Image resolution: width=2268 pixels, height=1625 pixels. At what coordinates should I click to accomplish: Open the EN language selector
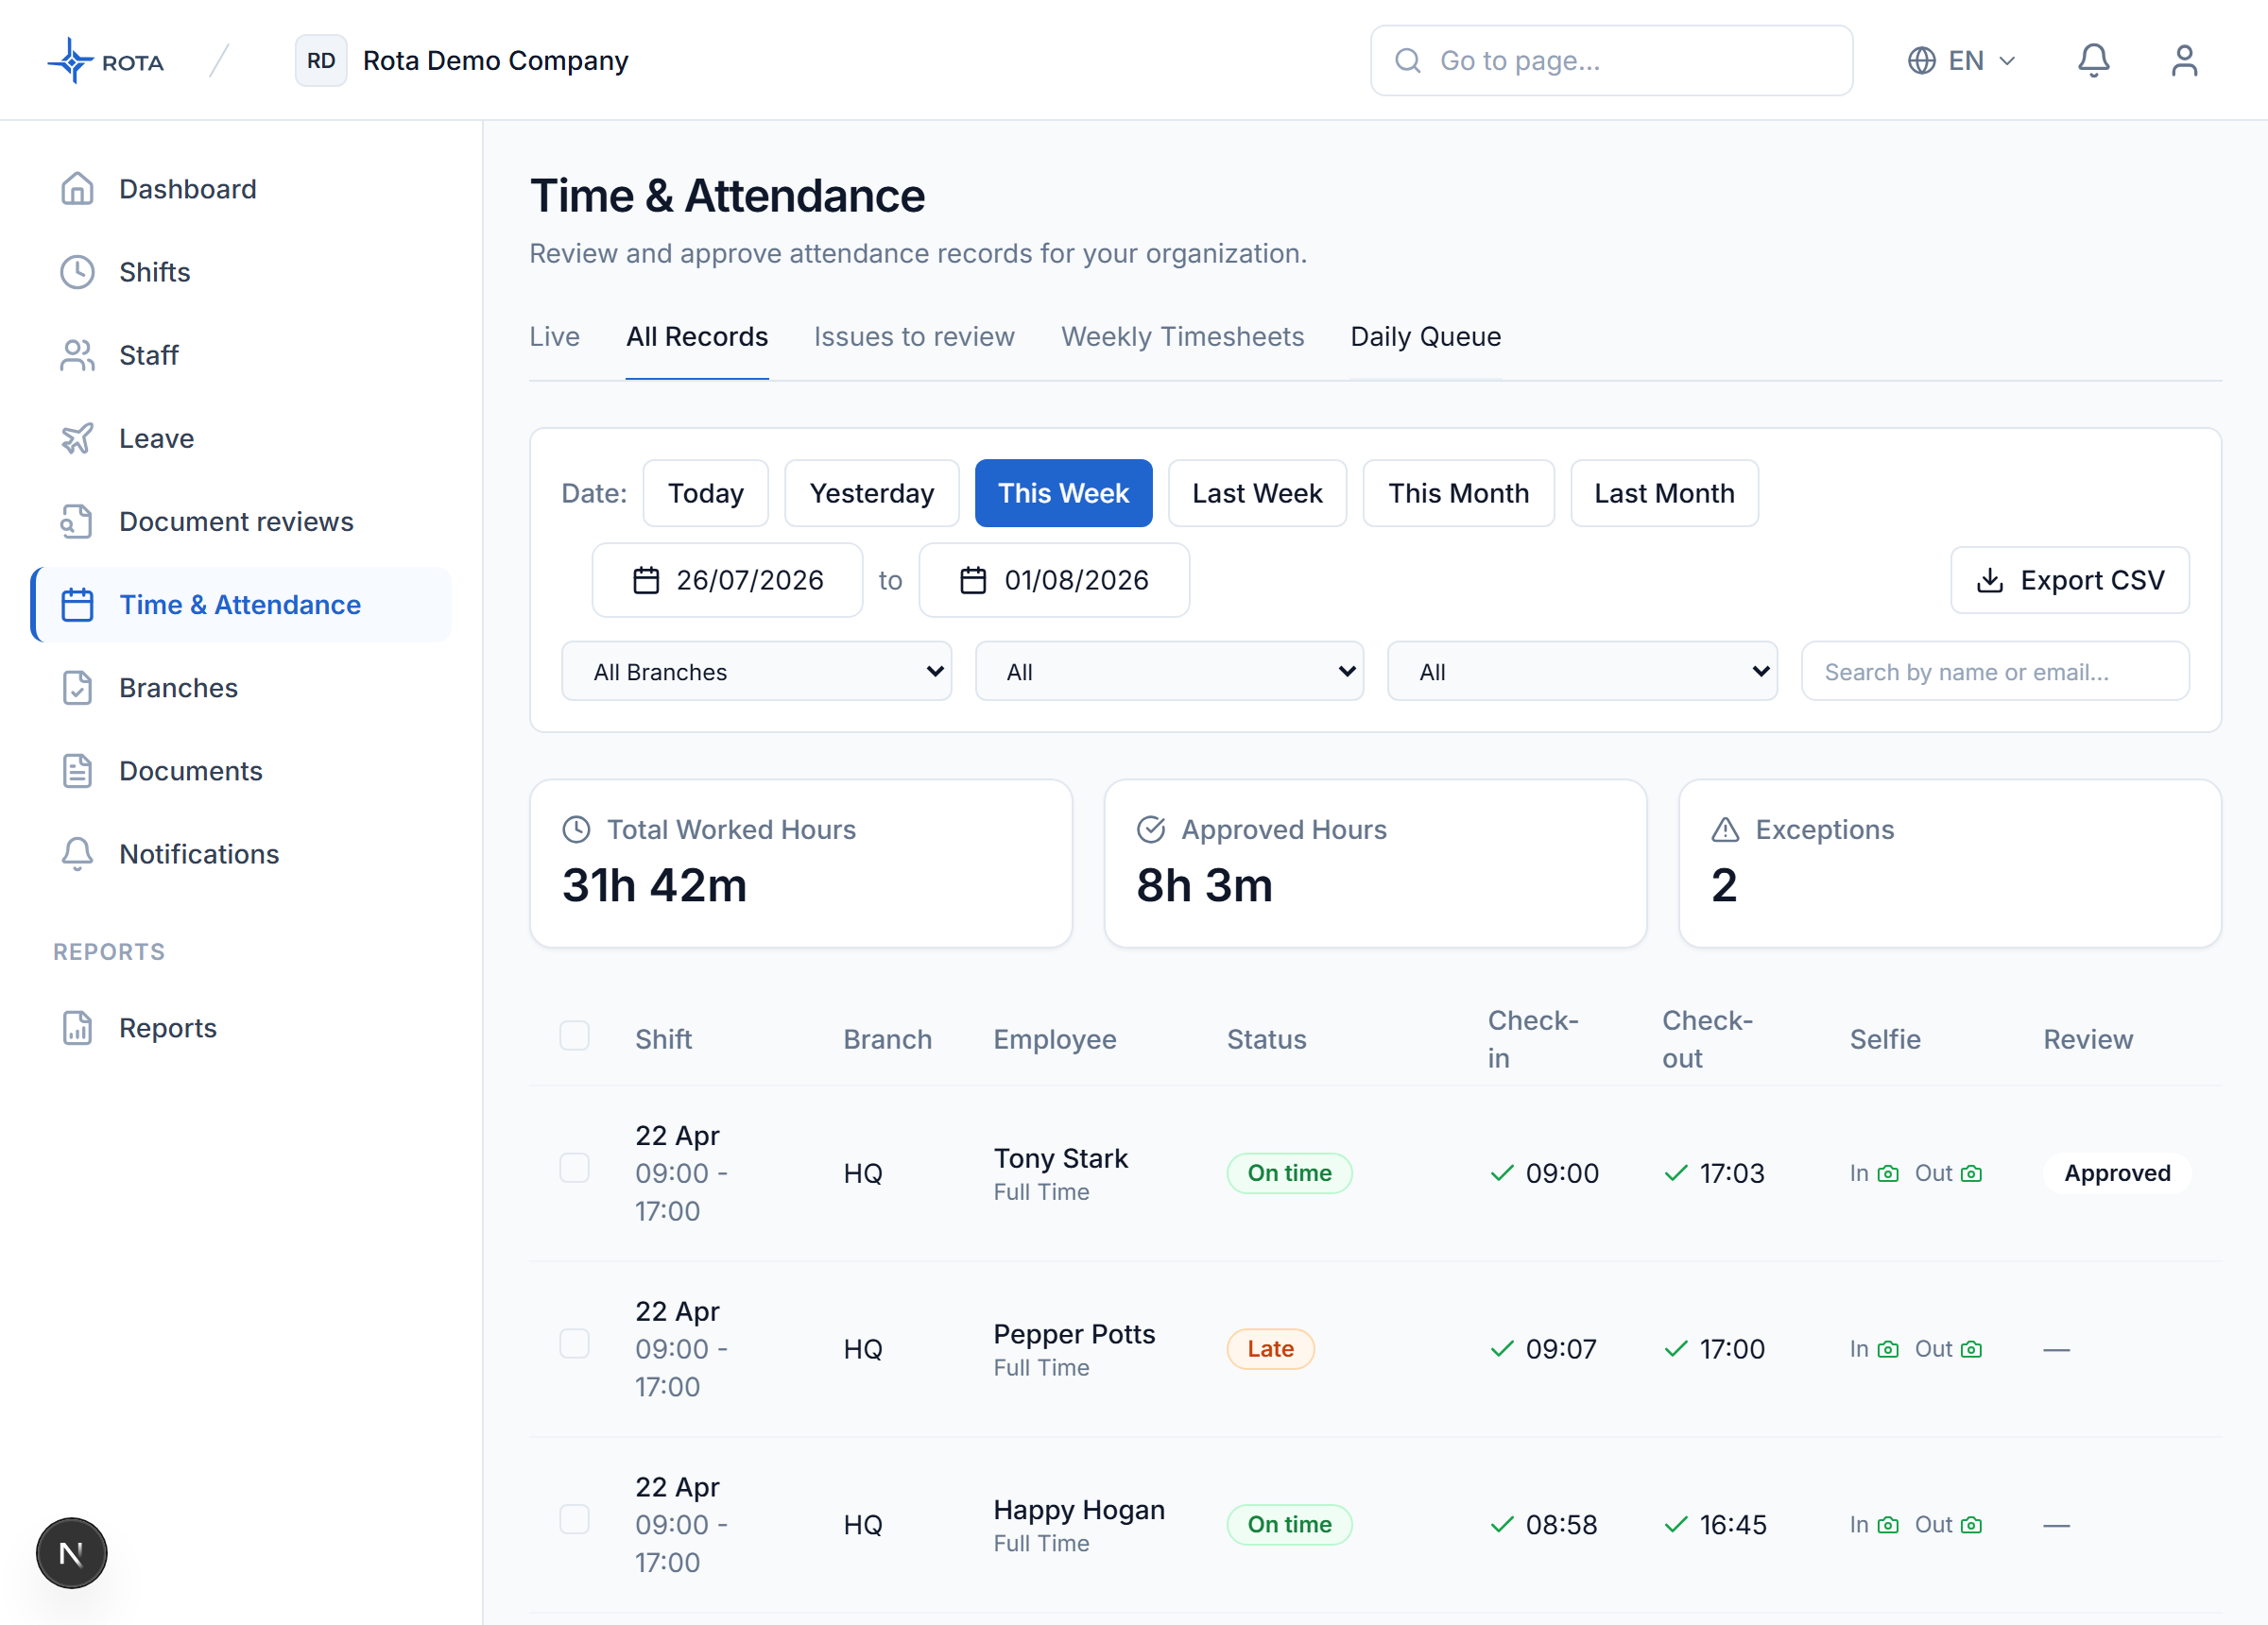pos(1960,61)
